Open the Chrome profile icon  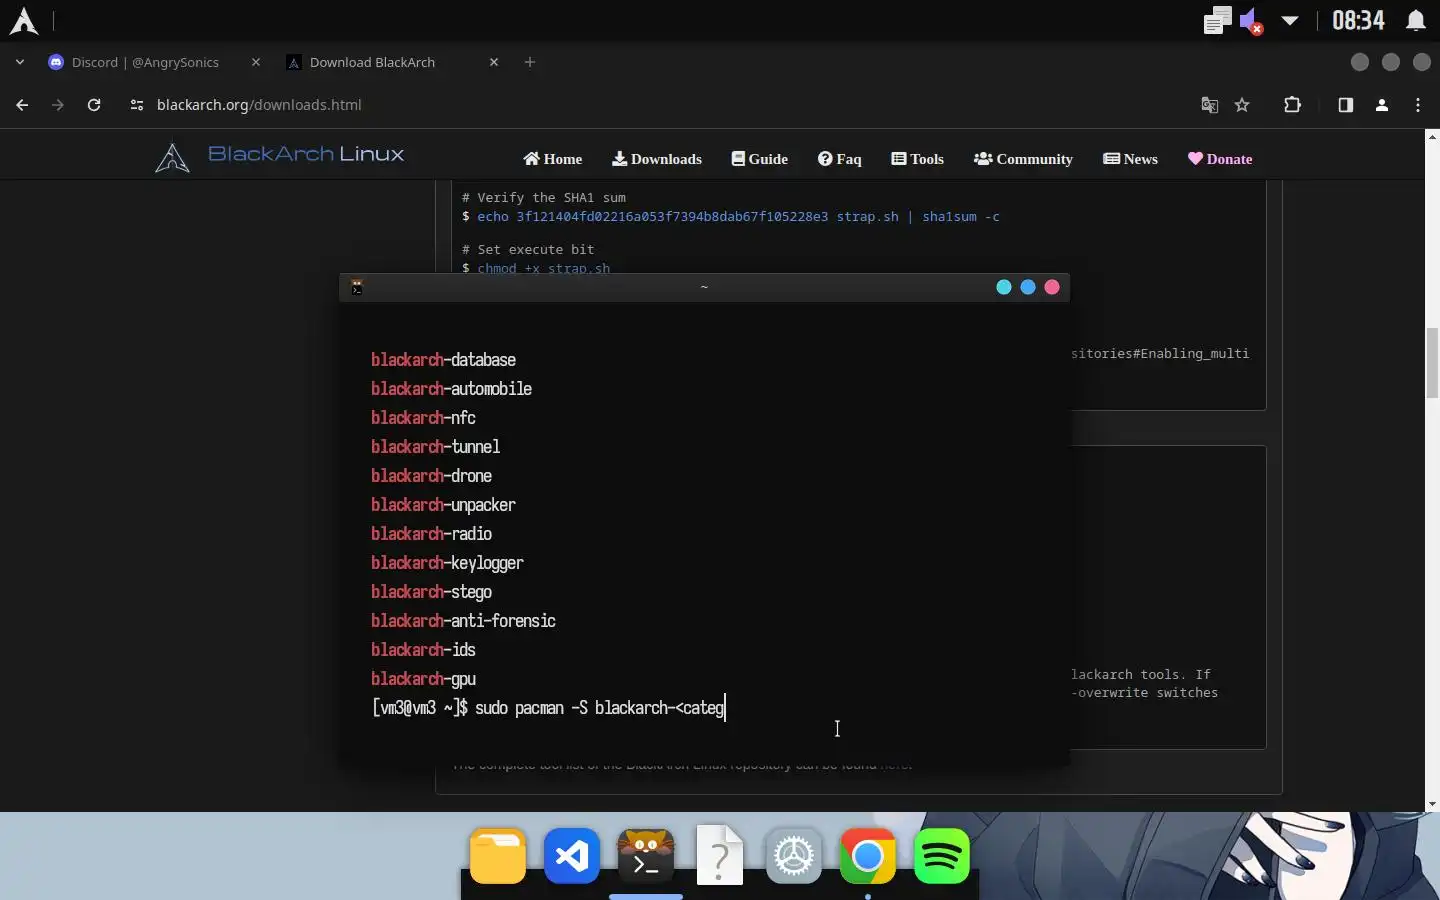click(1382, 105)
